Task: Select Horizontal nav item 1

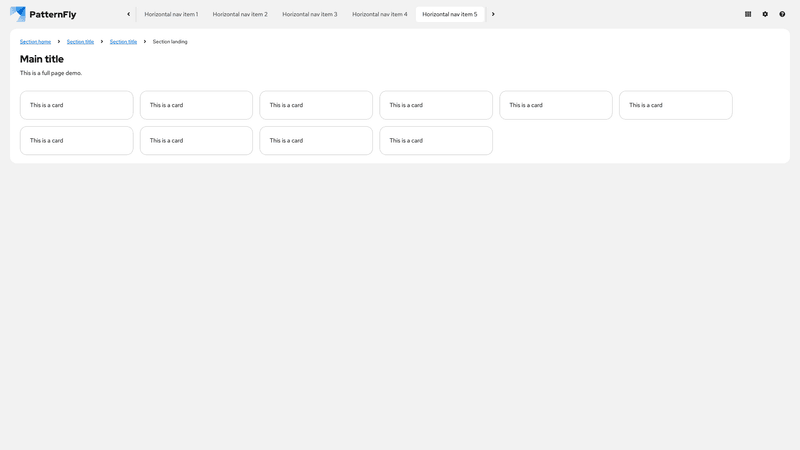Action: click(x=171, y=14)
